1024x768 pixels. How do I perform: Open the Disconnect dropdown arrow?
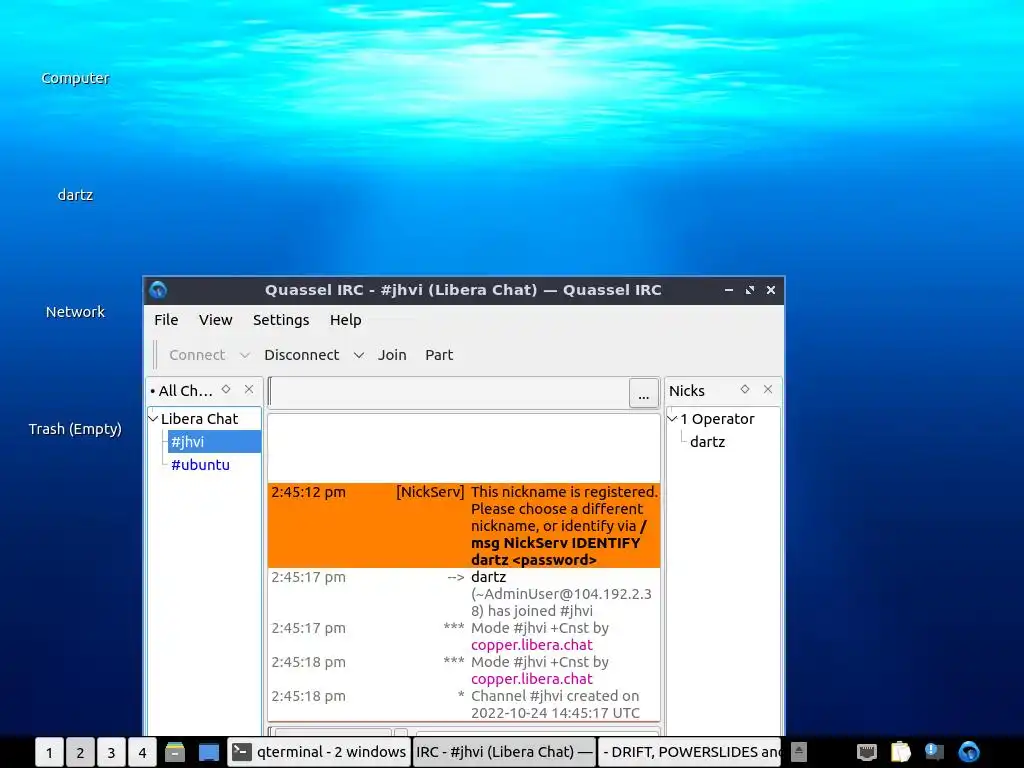point(359,355)
